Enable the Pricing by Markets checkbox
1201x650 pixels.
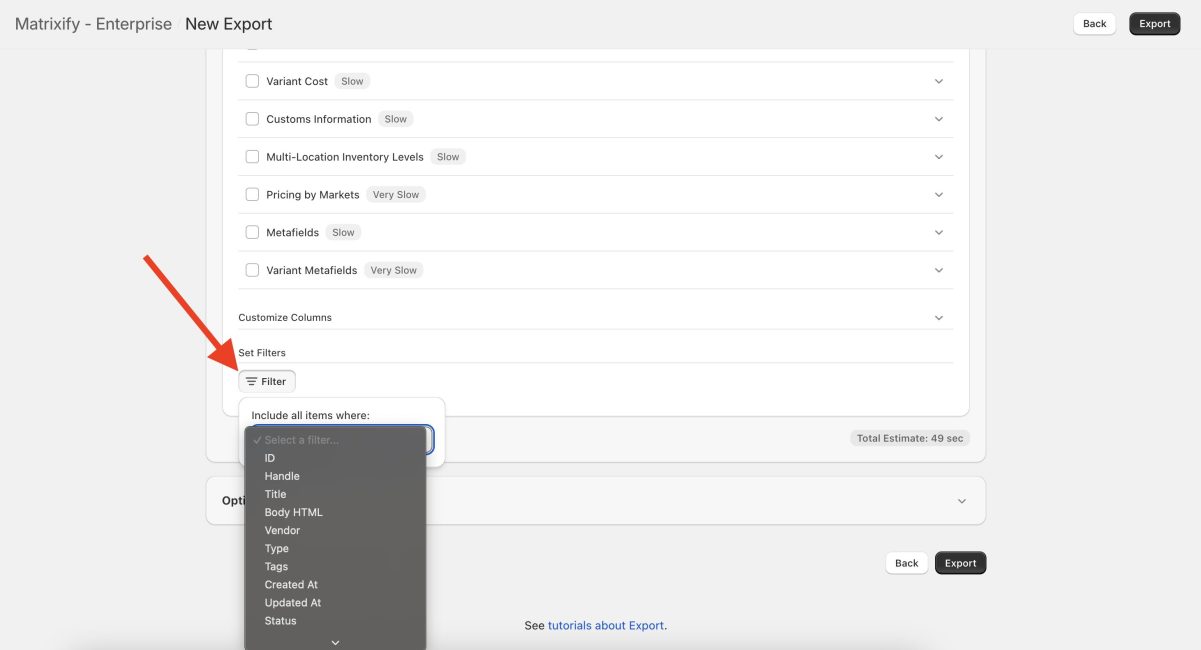click(252, 193)
